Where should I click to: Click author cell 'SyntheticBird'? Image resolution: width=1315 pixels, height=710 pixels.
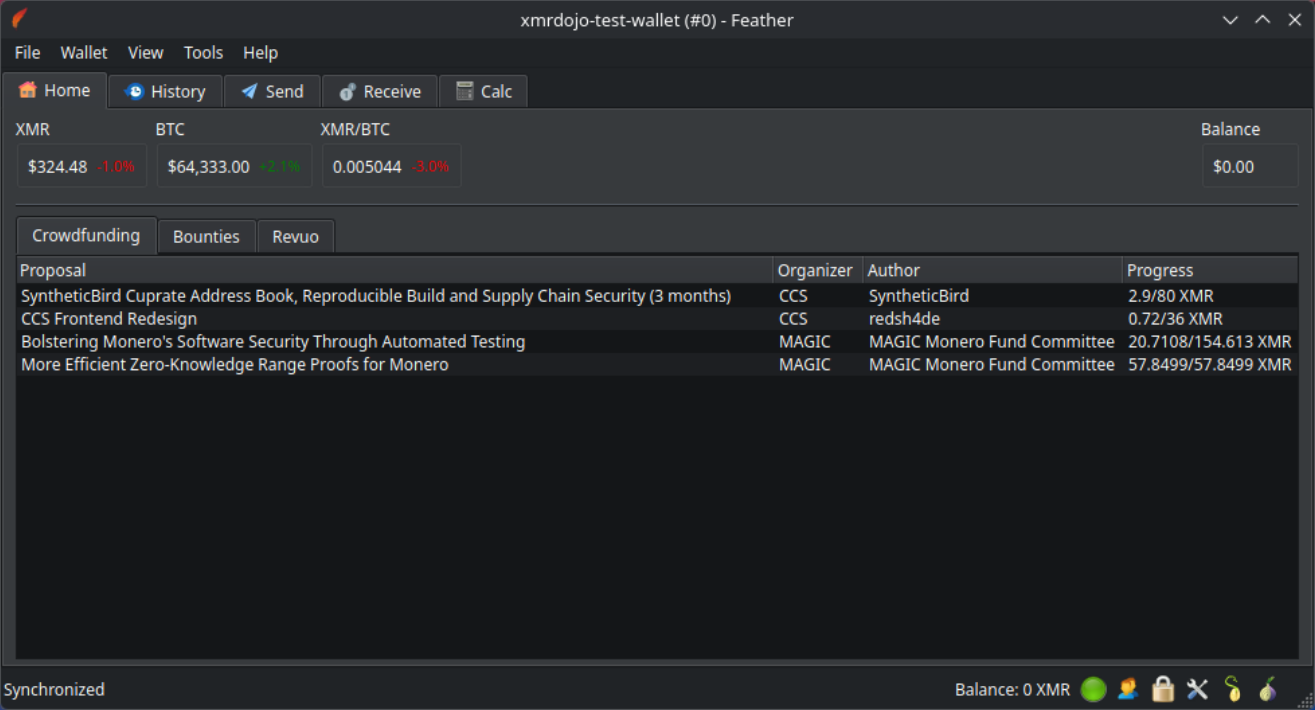coord(919,296)
